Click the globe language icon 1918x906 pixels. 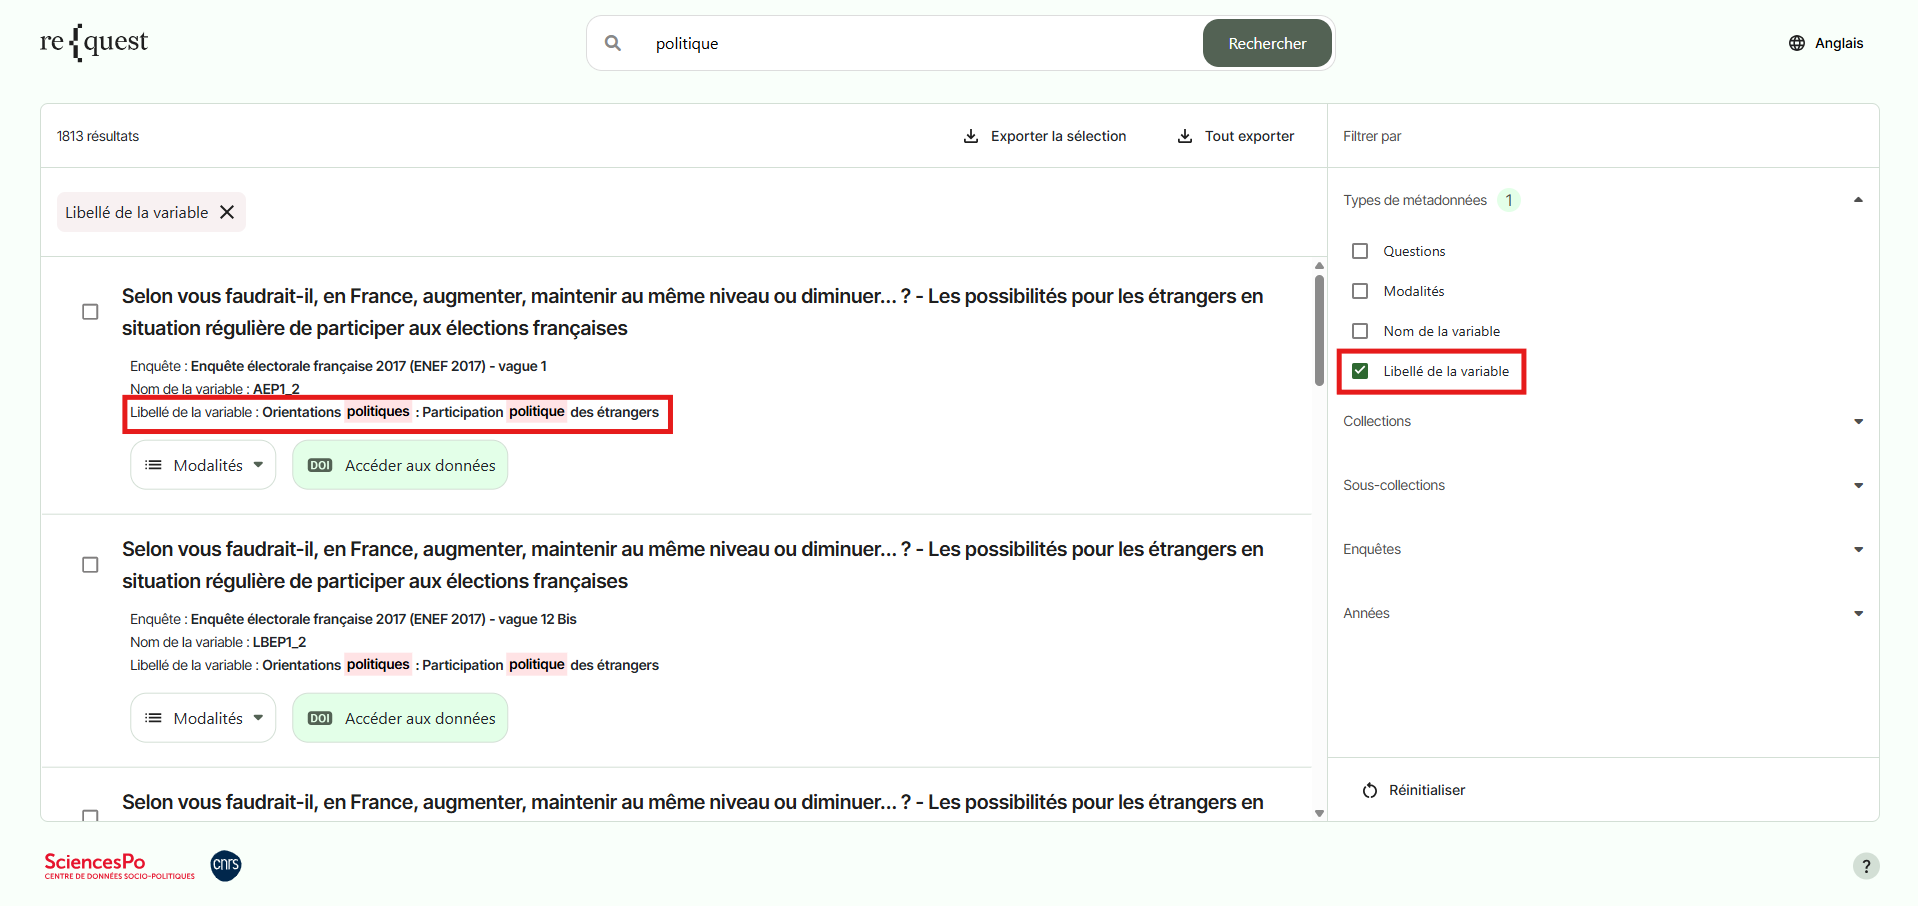click(1796, 43)
